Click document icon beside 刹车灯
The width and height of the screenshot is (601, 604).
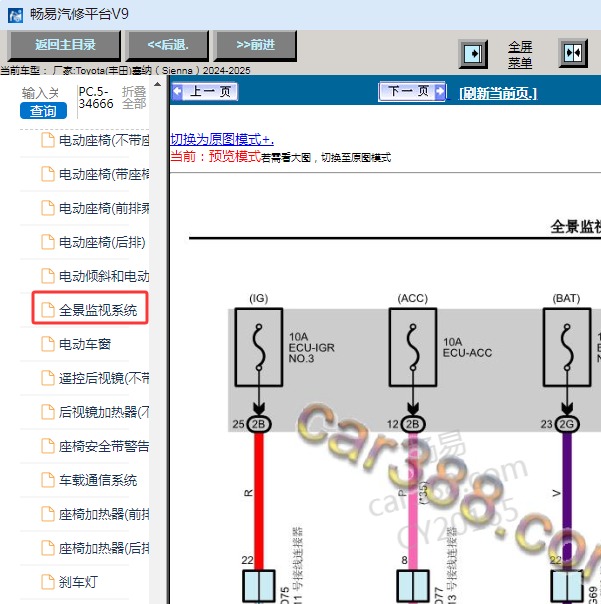click(x=48, y=582)
